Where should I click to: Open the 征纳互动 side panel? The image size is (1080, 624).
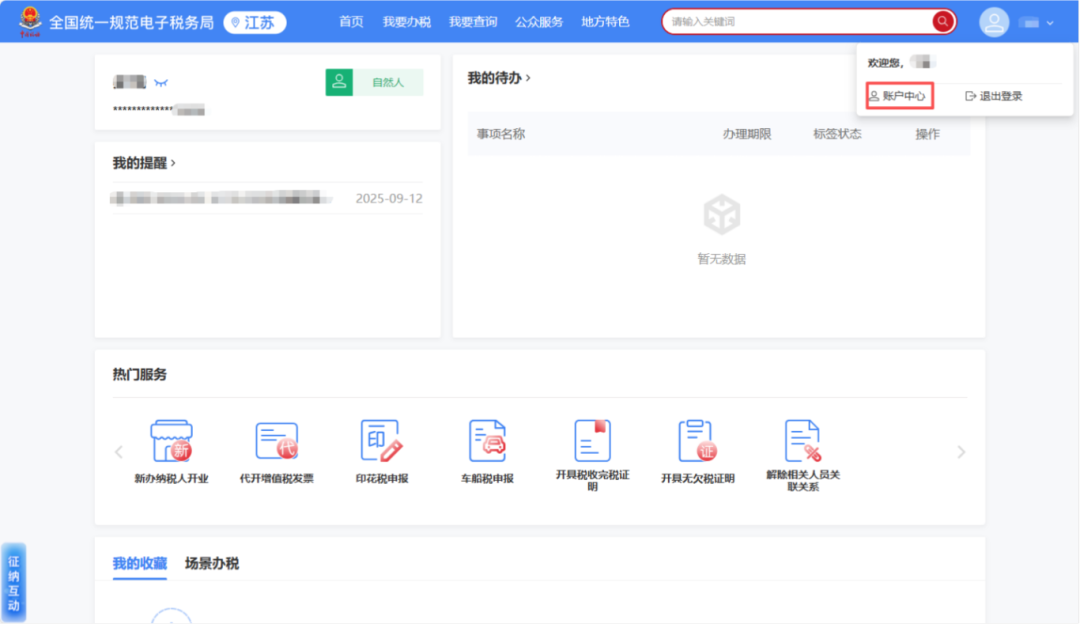click(x=13, y=583)
